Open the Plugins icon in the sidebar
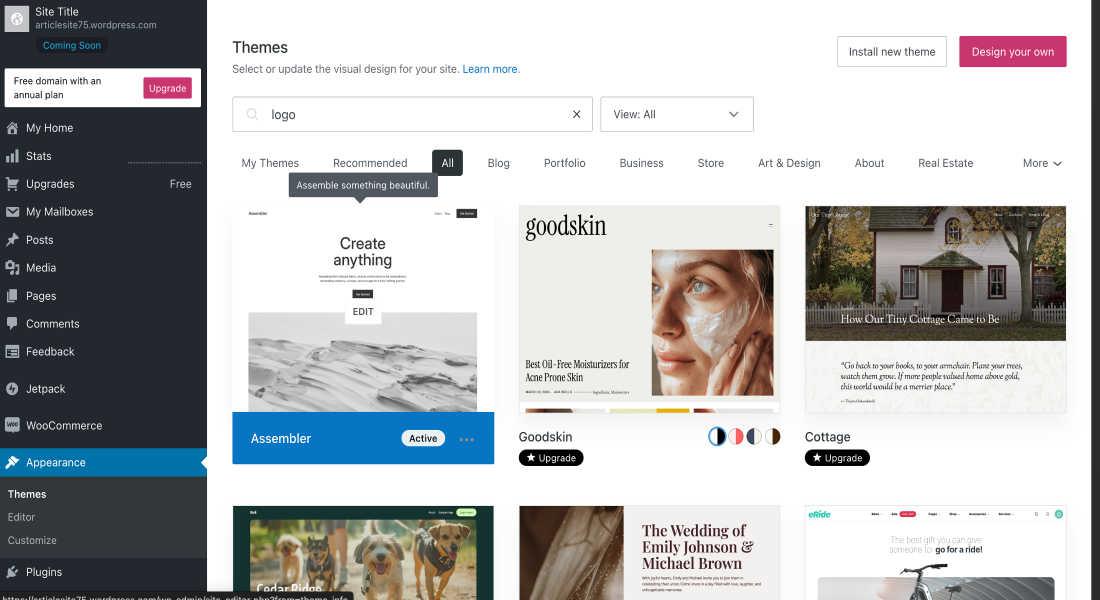This screenshot has height=600, width=1100. [x=12, y=572]
